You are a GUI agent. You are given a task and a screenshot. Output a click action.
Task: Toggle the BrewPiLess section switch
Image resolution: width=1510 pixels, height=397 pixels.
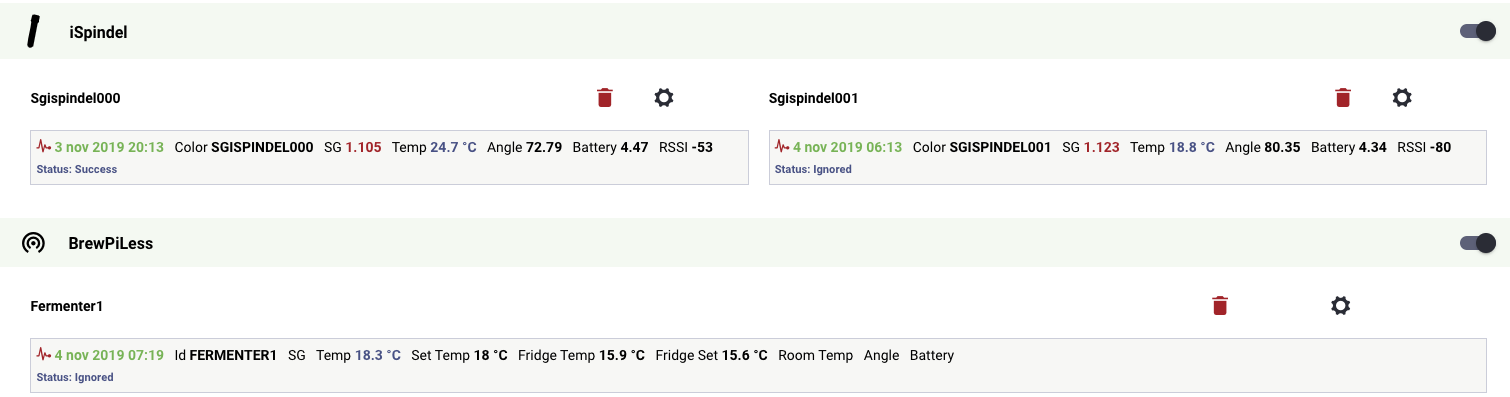click(1477, 242)
